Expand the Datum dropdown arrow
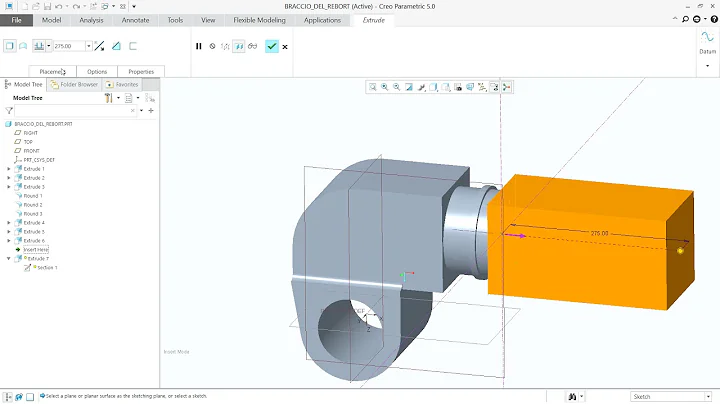720x404 pixels. [x=708, y=66]
